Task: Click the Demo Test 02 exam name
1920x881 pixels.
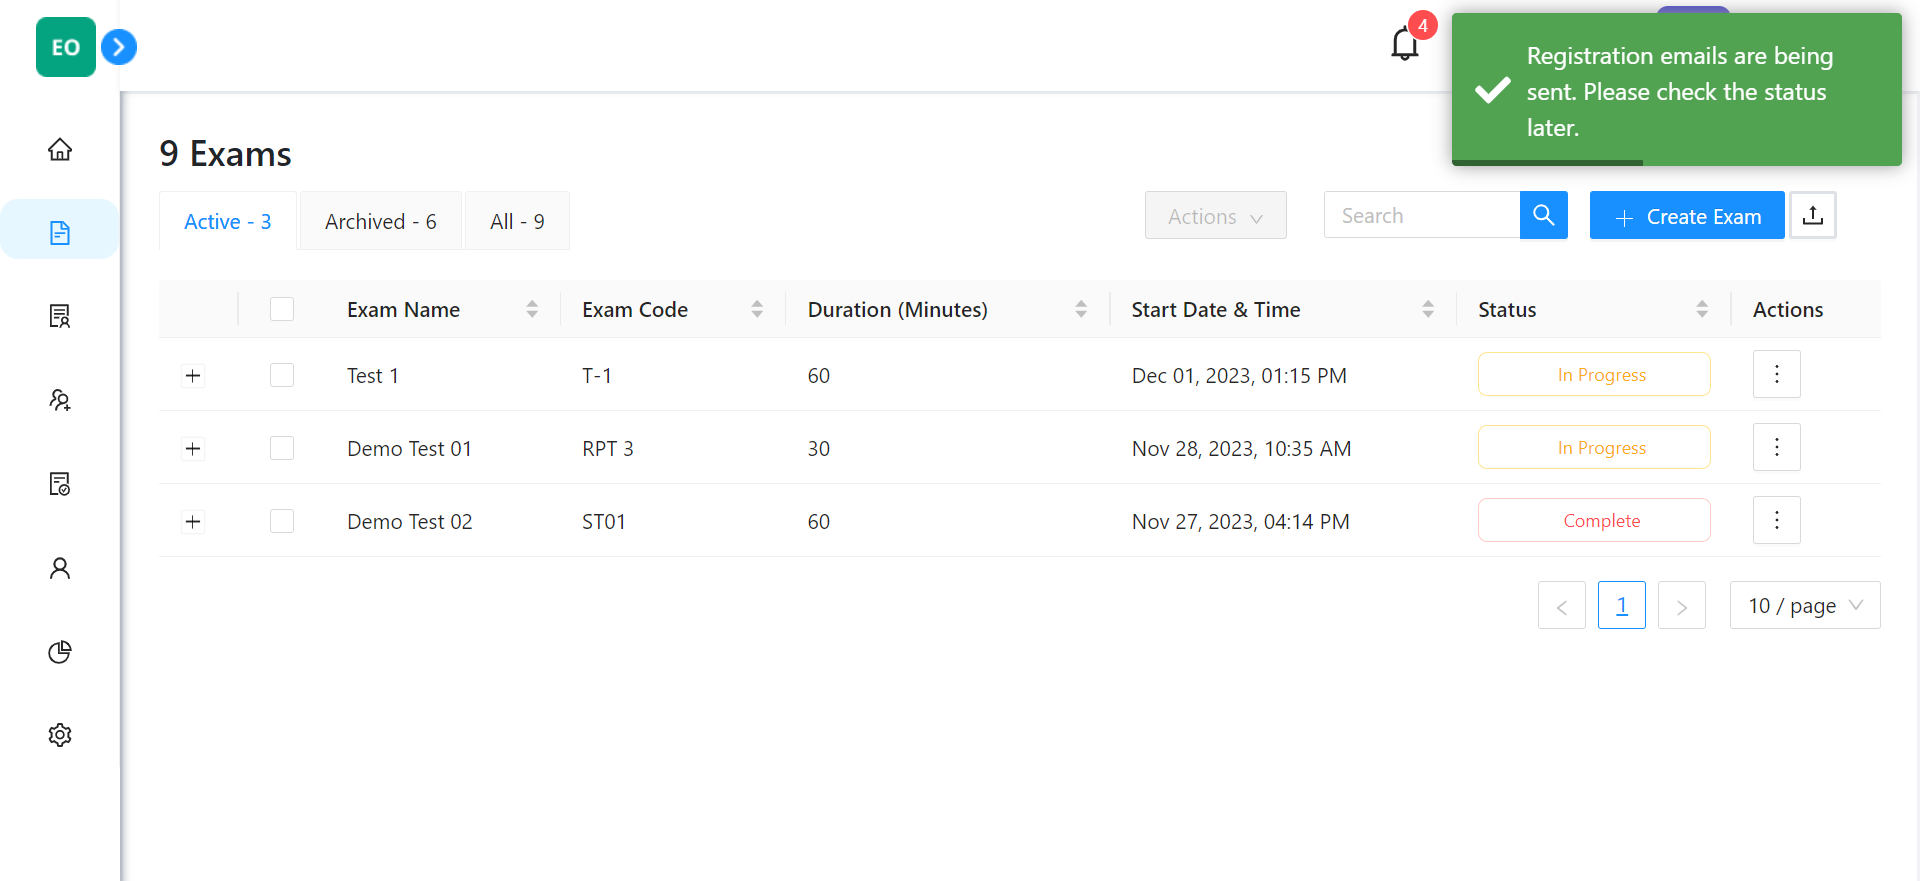Action: pos(409,522)
